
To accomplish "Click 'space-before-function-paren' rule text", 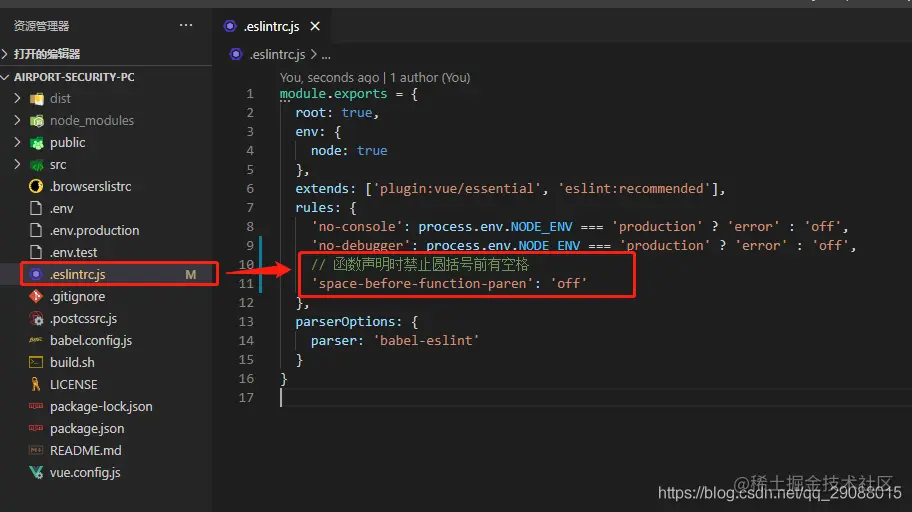I will point(422,283).
